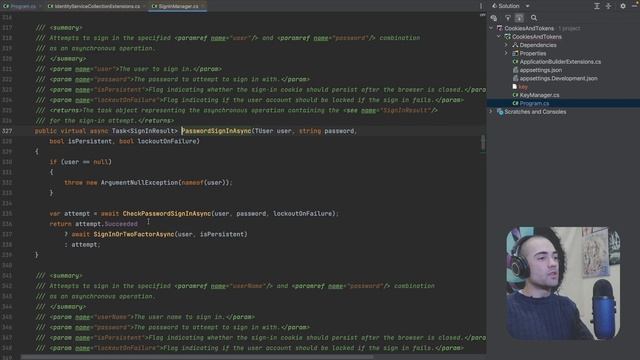Click 'lockoutOnFailure' parameter on line 328
The width and height of the screenshot is (640, 360).
click(168, 141)
